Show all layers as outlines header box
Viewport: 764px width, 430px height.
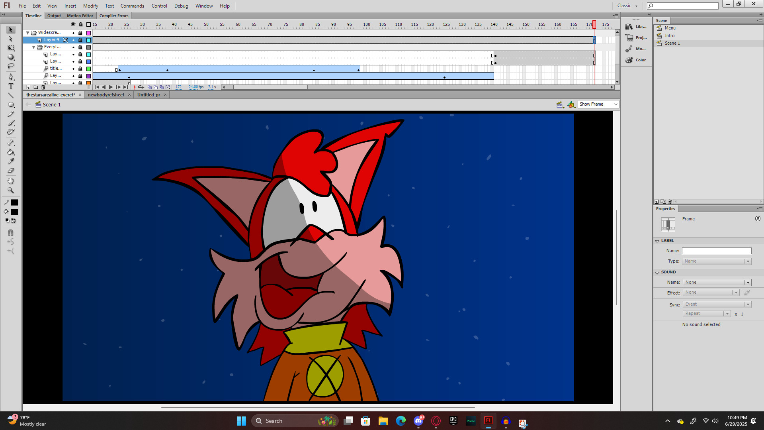click(x=88, y=24)
